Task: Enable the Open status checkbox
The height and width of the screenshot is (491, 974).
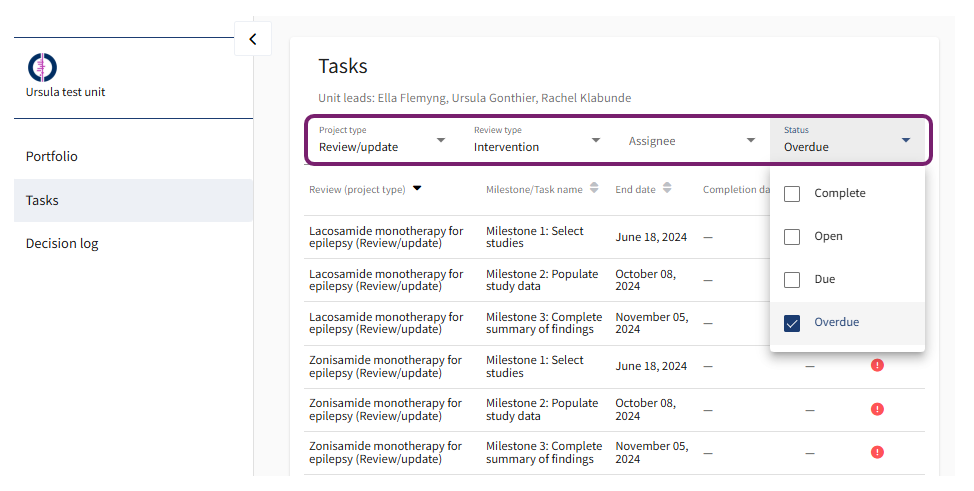Action: point(792,237)
